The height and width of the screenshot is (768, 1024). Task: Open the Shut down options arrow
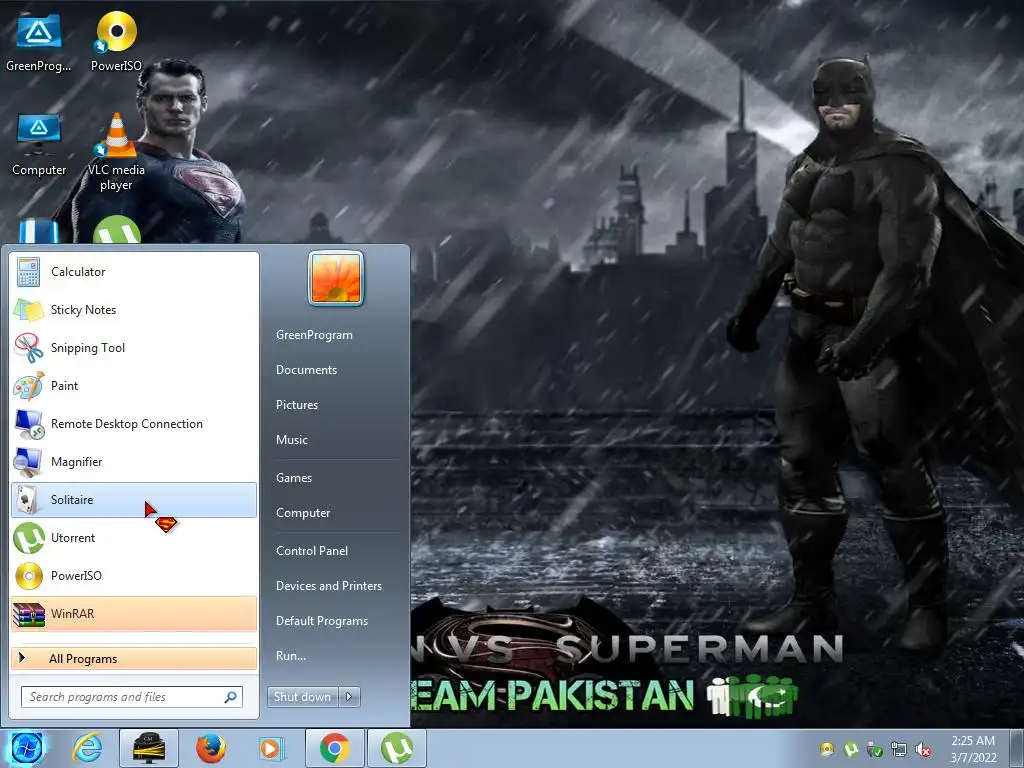tap(349, 697)
